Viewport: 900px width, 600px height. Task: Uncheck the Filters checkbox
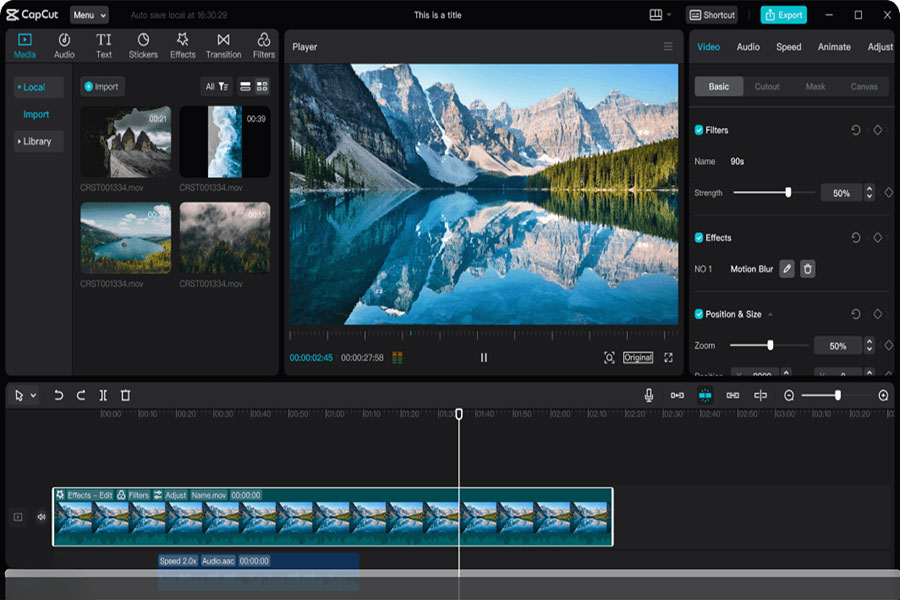[x=699, y=130]
